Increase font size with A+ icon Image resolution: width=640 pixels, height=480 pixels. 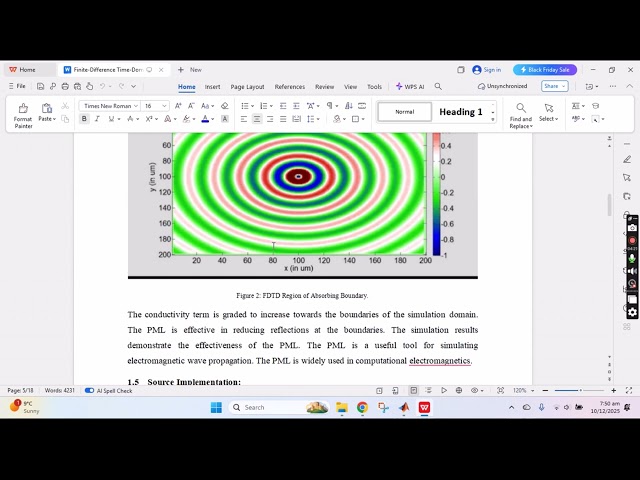pos(178,106)
